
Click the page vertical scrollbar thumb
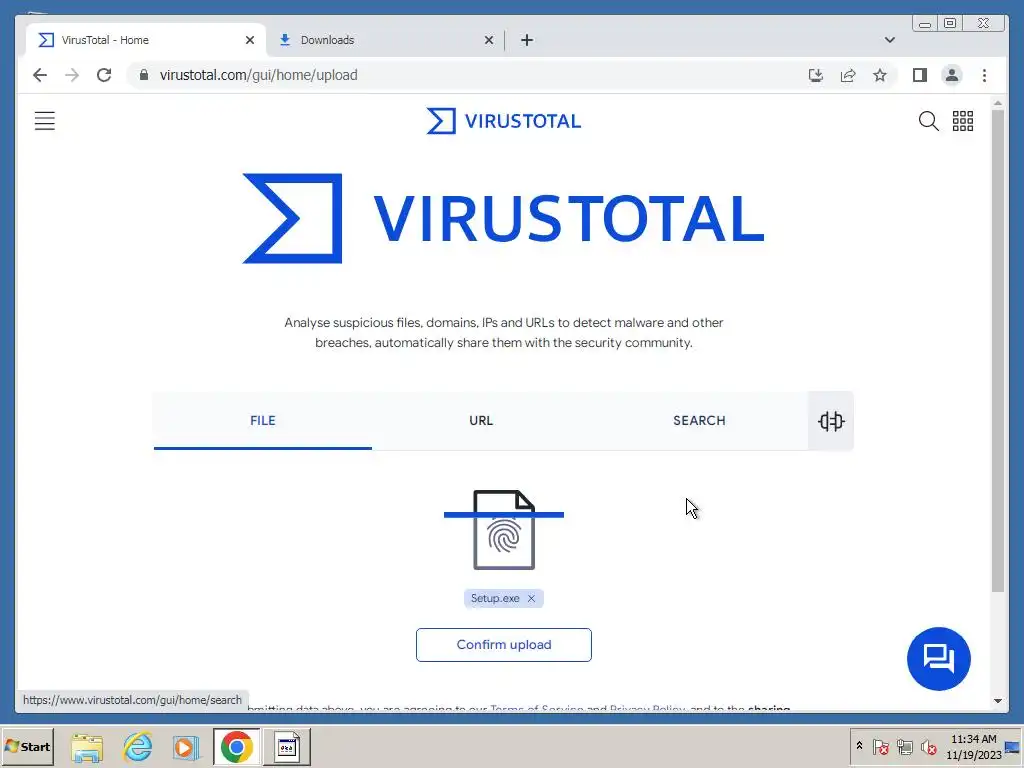[997, 351]
